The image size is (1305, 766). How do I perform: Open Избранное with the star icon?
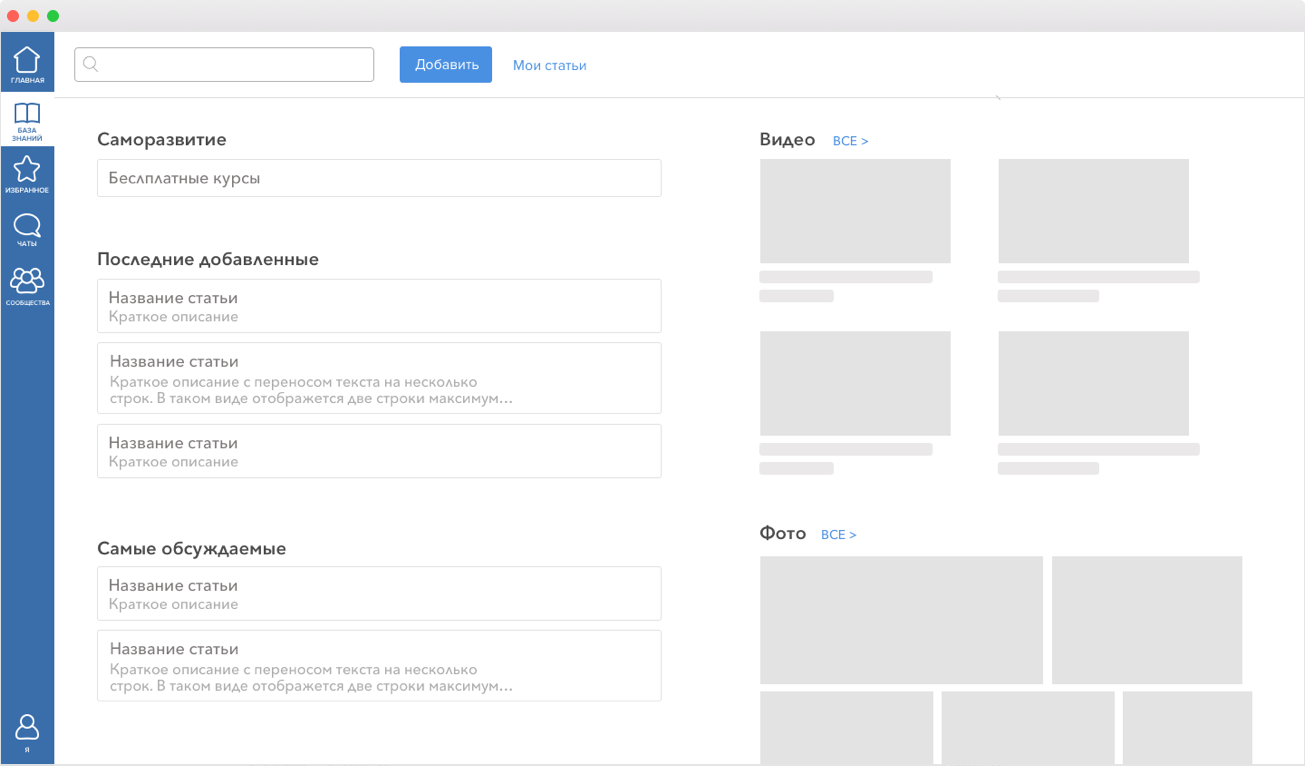point(27,169)
